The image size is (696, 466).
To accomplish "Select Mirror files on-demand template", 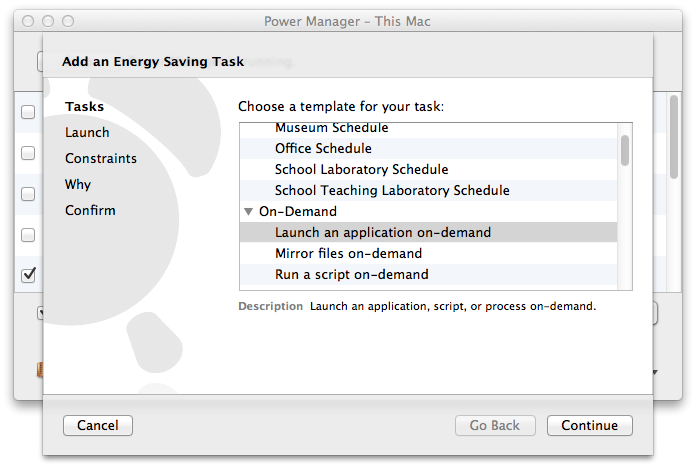I will (x=428, y=253).
